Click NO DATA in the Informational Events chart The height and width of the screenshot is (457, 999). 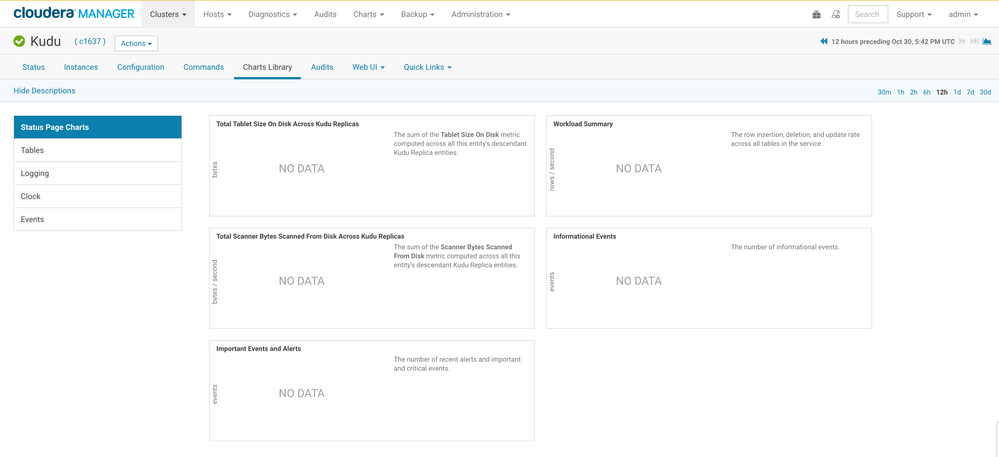click(x=638, y=281)
